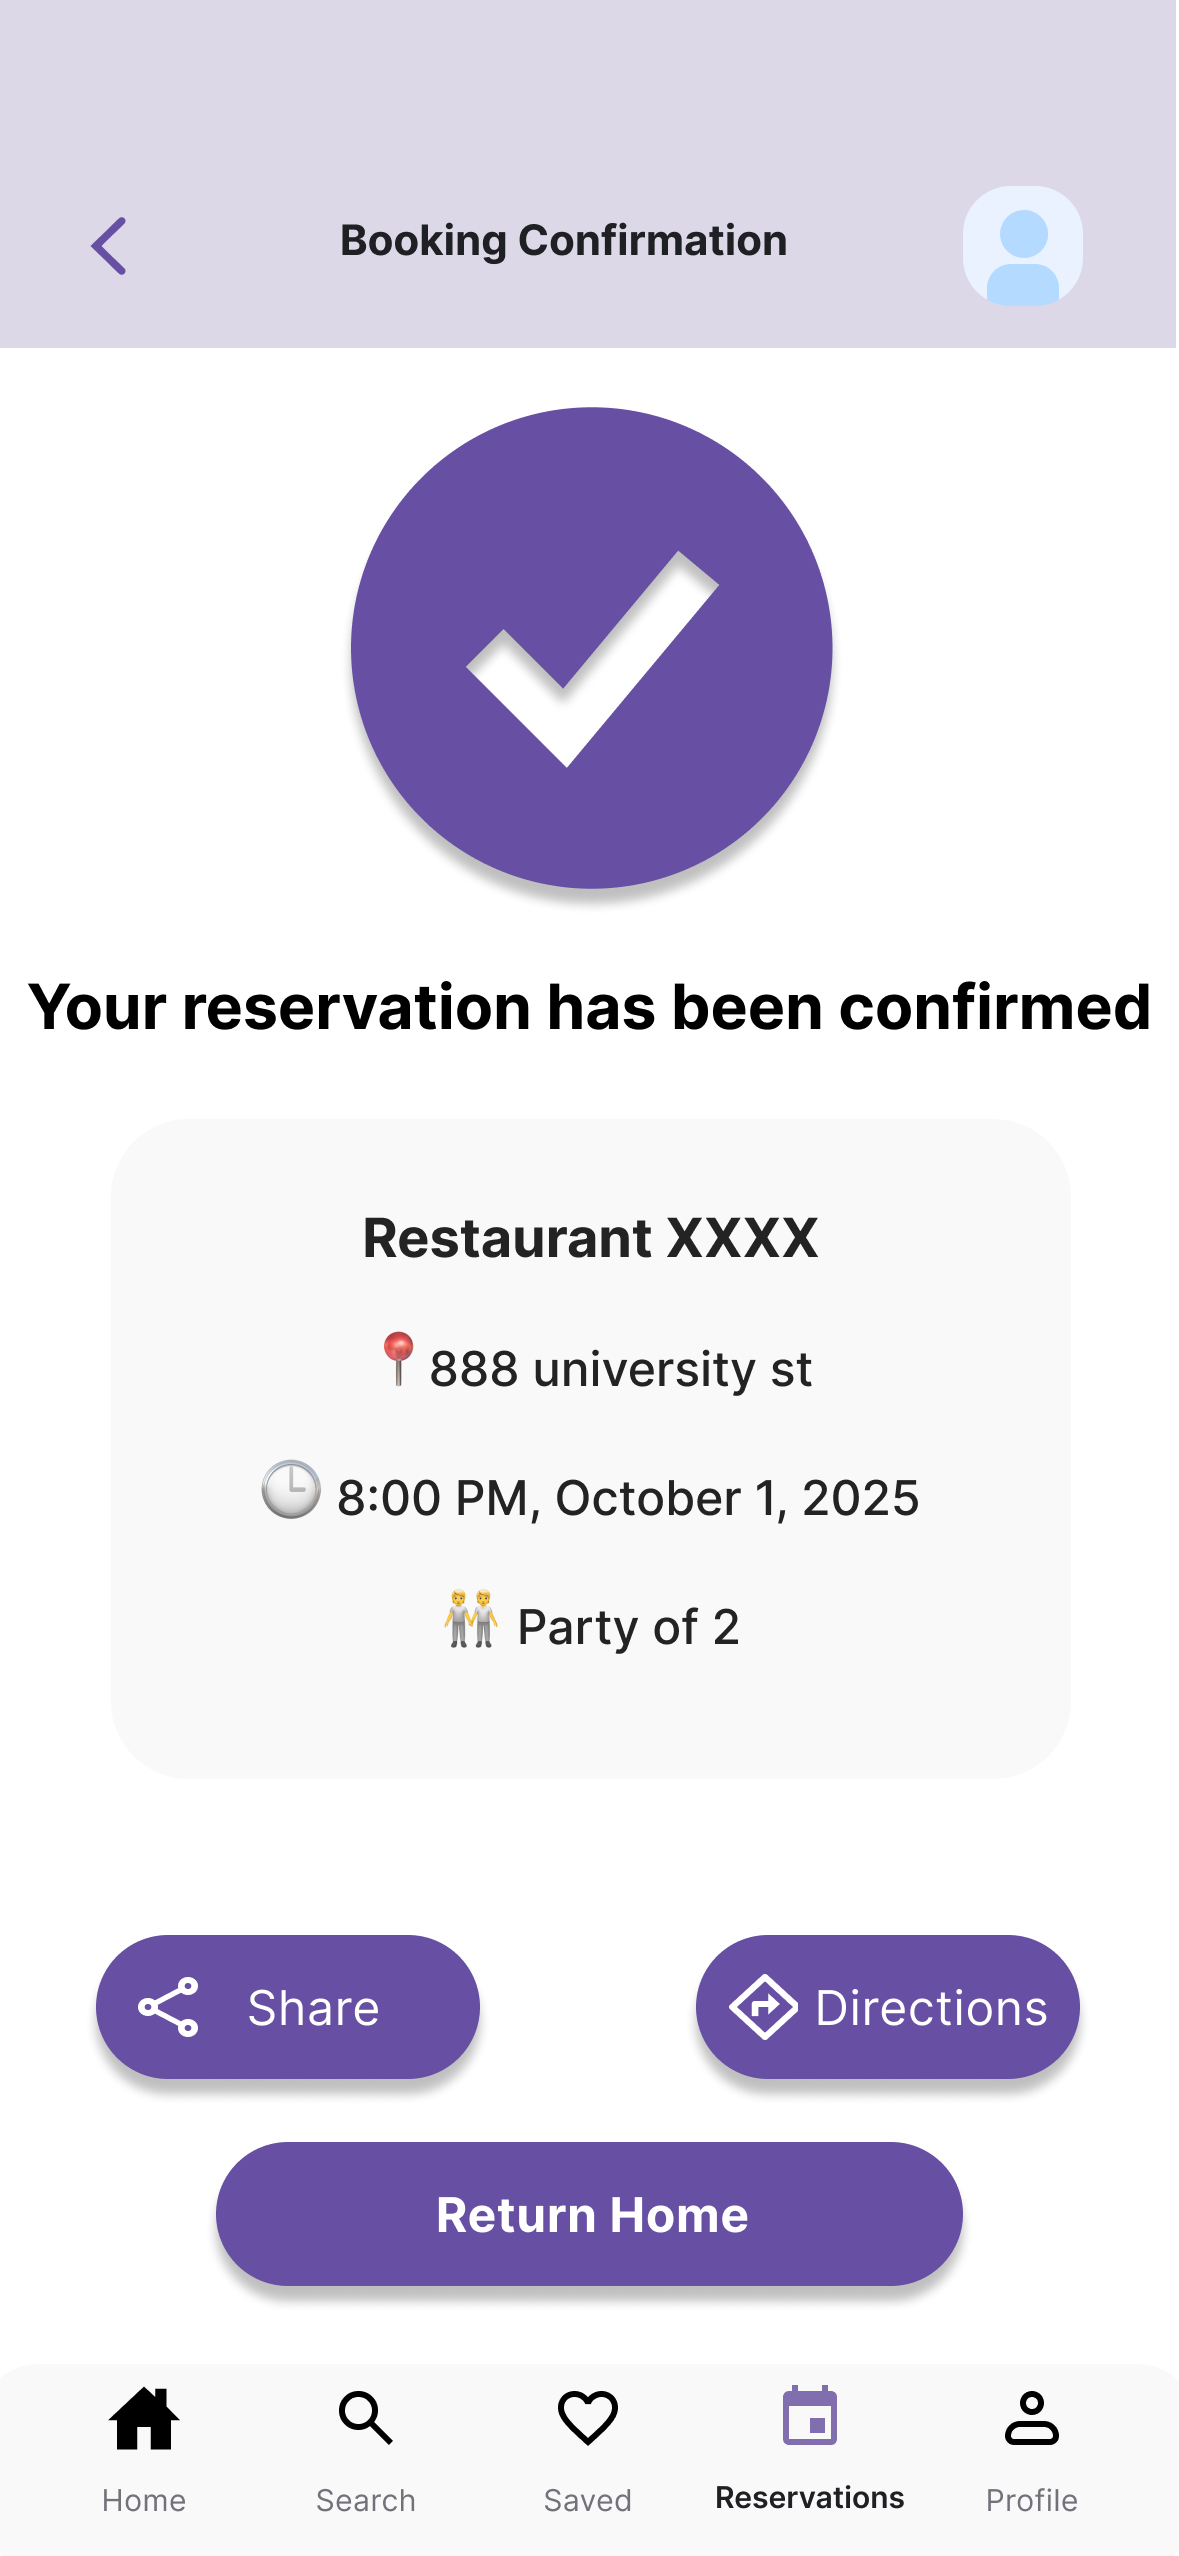Tap the Directions button
Image resolution: width=1179 pixels, height=2556 pixels.
click(888, 2007)
